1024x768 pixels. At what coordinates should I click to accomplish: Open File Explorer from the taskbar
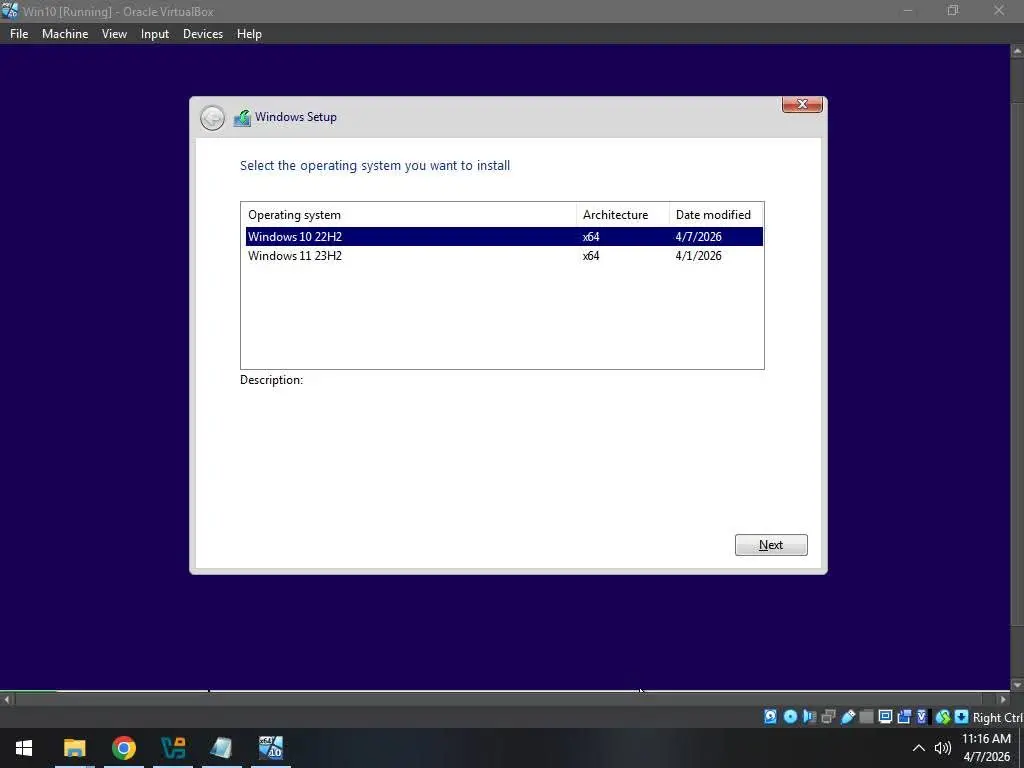(74, 748)
